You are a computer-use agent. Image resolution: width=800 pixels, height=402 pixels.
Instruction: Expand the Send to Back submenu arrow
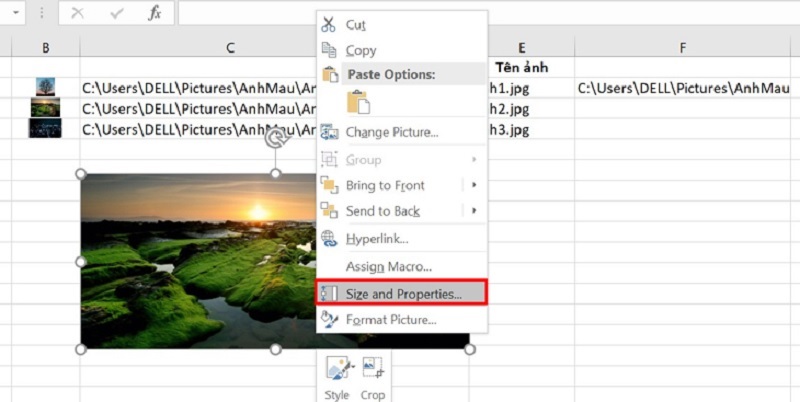tap(474, 211)
